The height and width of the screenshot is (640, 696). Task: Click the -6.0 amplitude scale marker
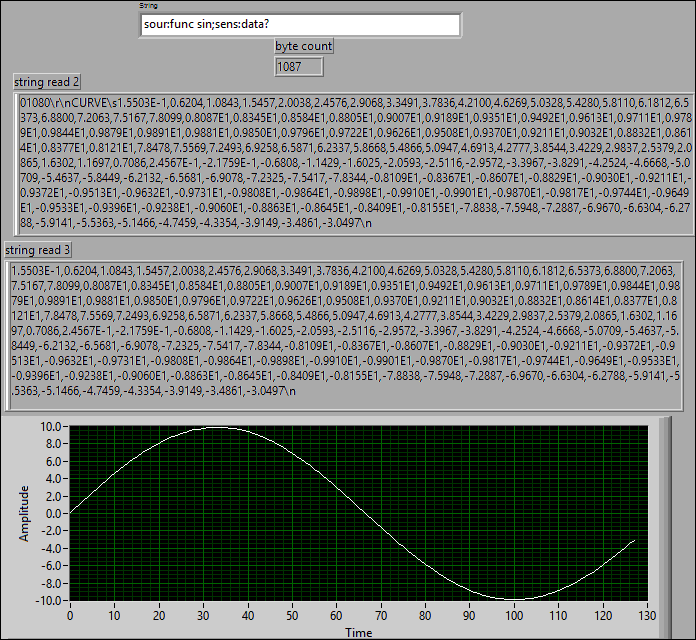click(51, 566)
